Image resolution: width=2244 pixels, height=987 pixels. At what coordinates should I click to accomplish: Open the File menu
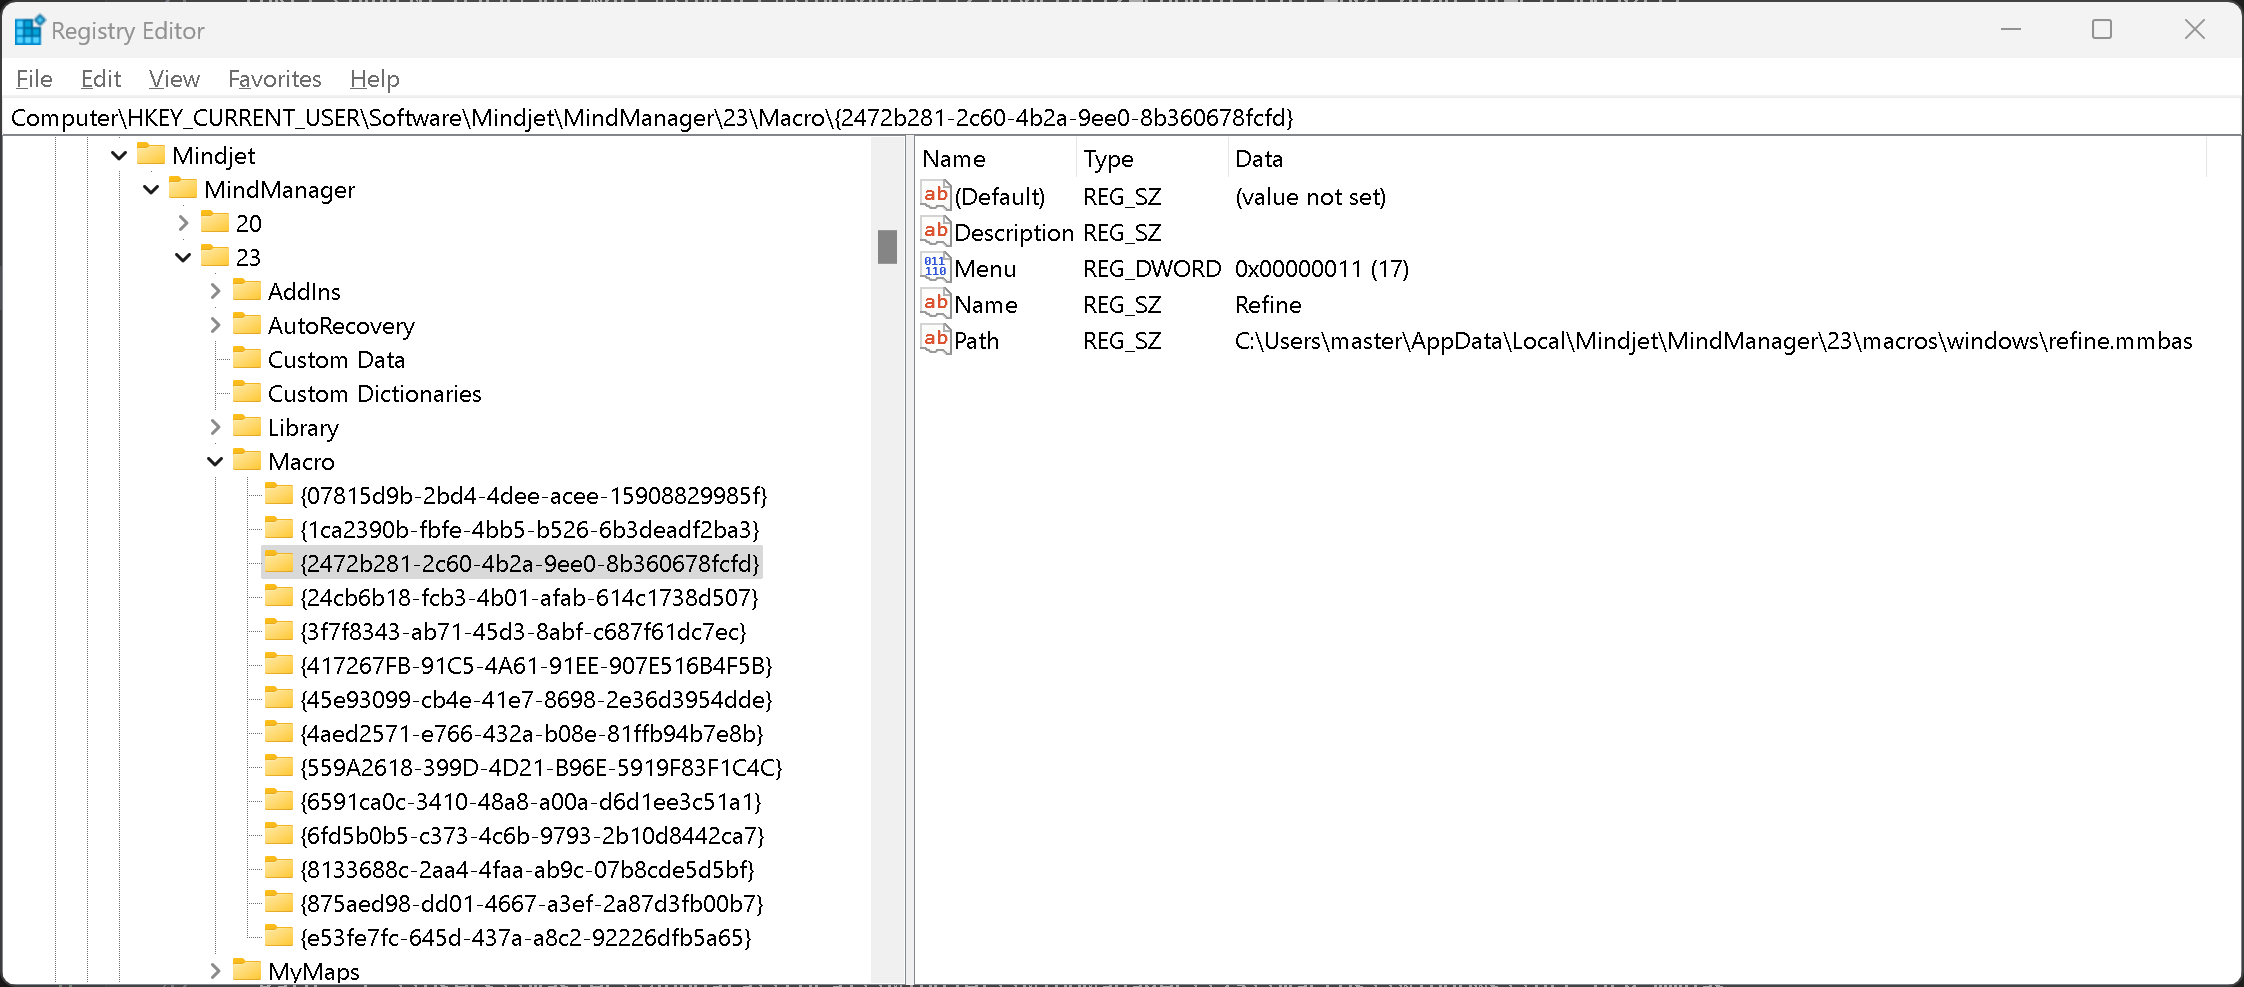pyautogui.click(x=34, y=78)
